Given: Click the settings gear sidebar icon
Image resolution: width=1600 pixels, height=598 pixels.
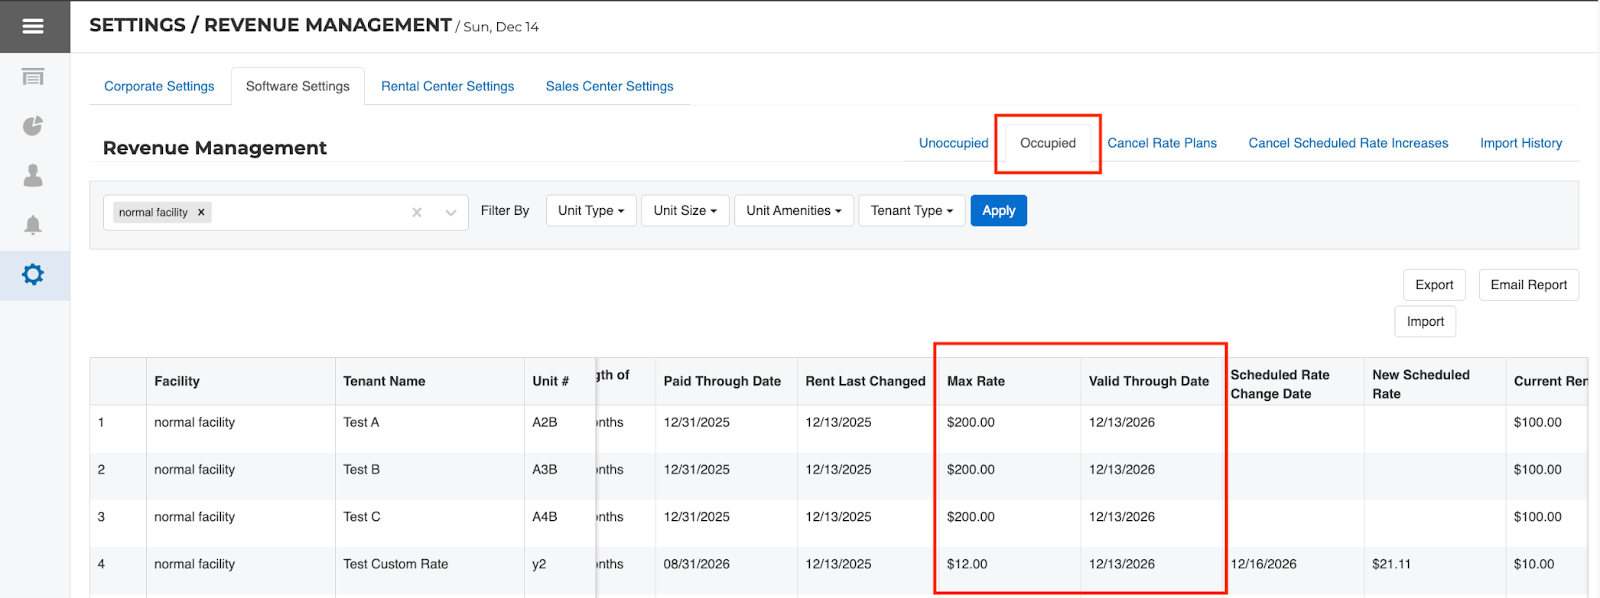Looking at the screenshot, I should click(x=33, y=274).
